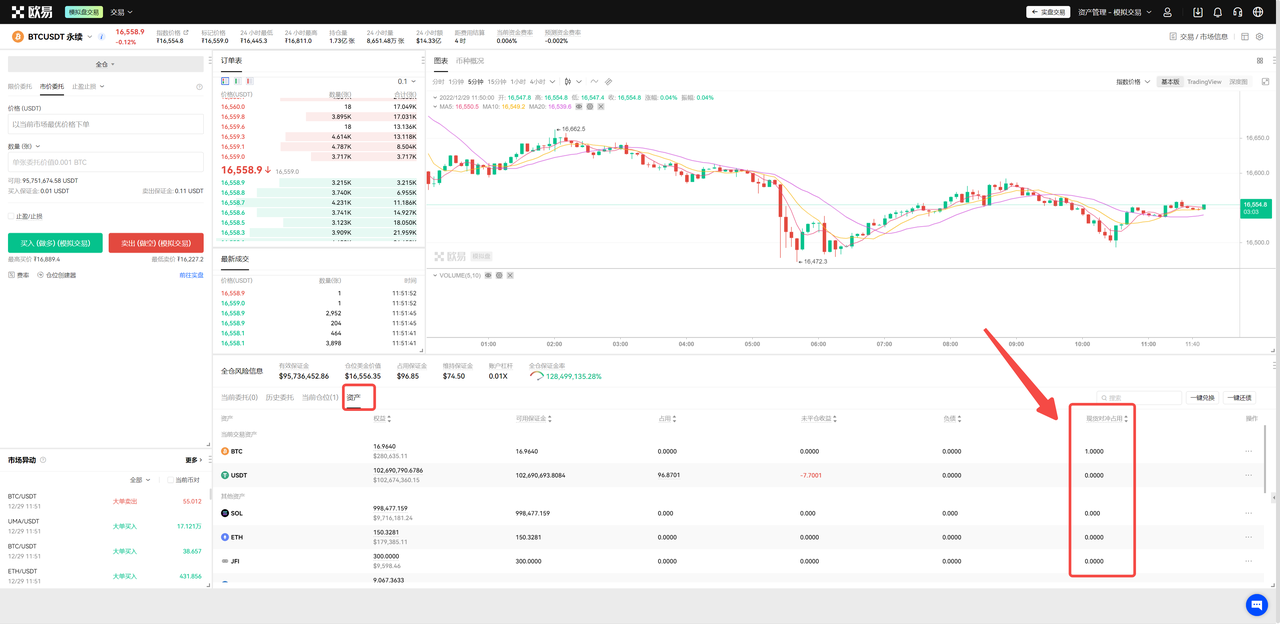This screenshot has width=1280, height=624.
Task: Open the page settings gear icon
Action: click(x=1260, y=37)
